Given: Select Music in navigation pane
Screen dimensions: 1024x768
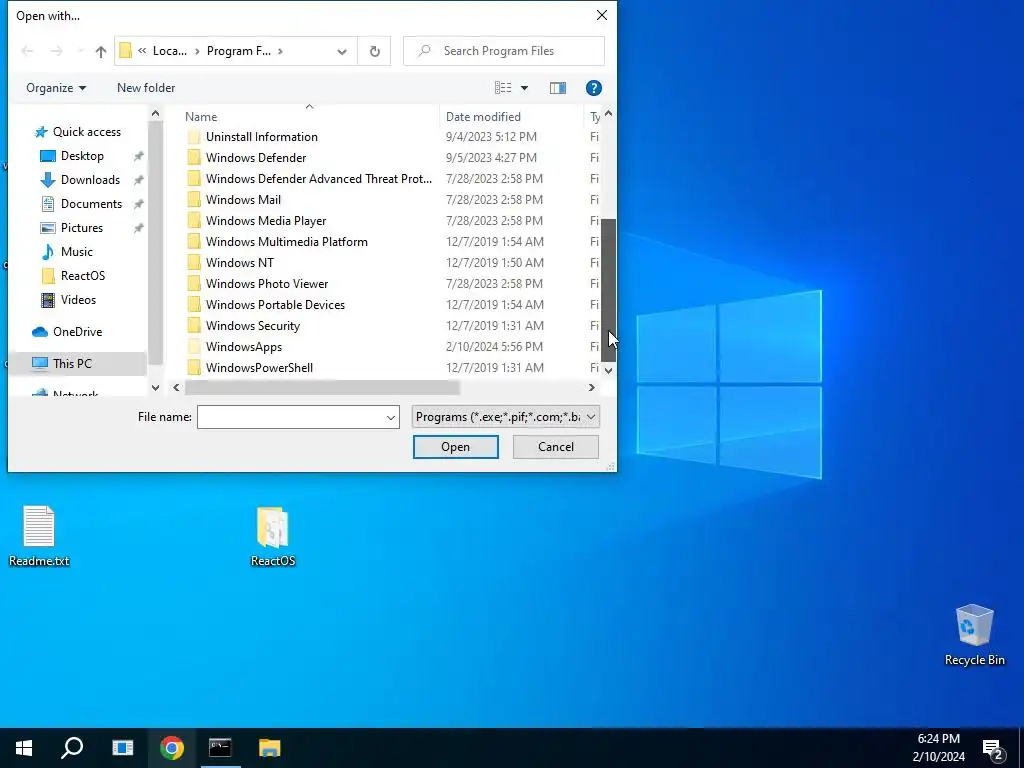Looking at the screenshot, I should [x=76, y=252].
